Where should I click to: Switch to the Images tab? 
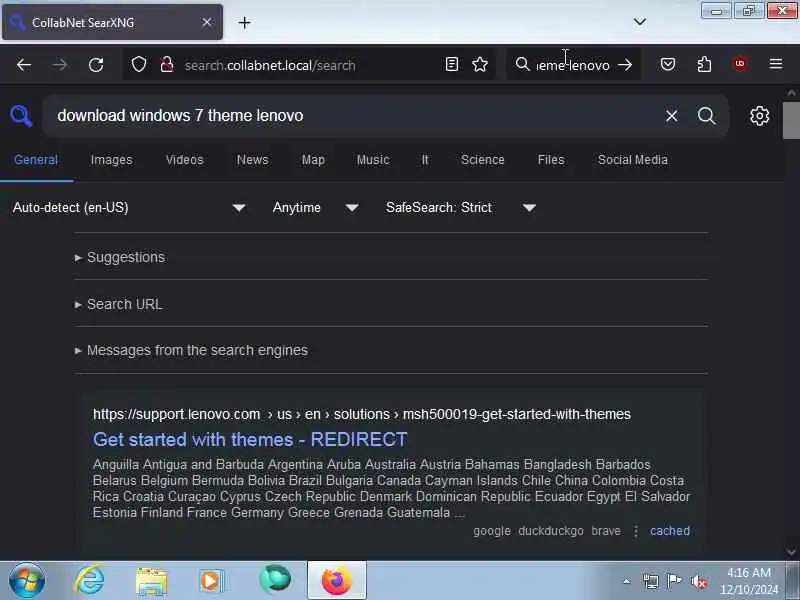tap(112, 160)
